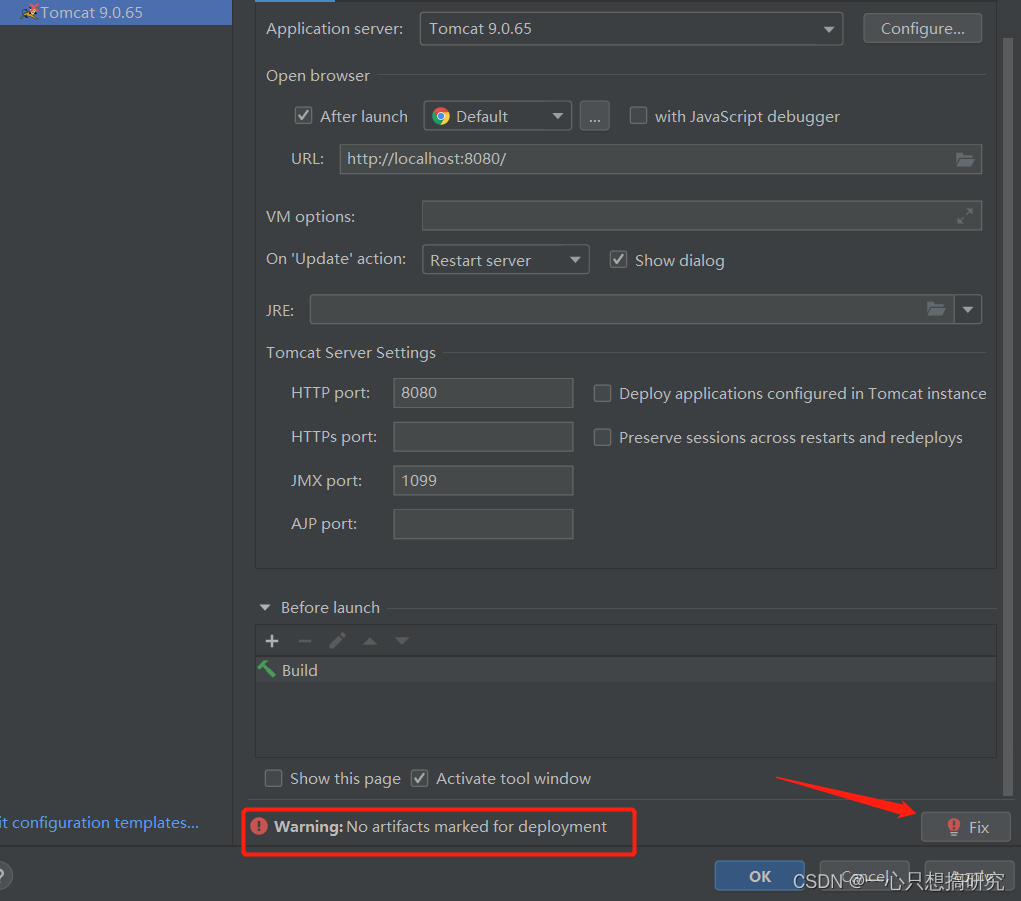
Task: Select the edit pencil icon under Before launch
Action: click(337, 640)
